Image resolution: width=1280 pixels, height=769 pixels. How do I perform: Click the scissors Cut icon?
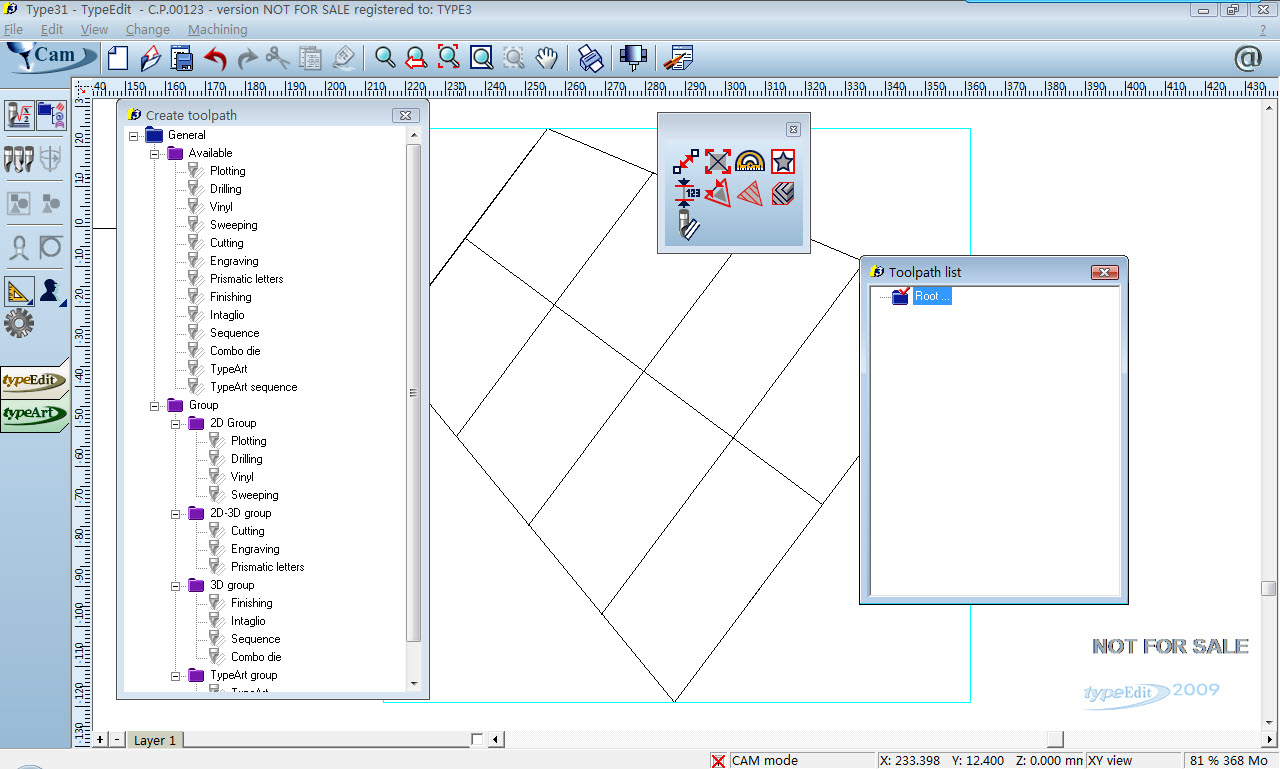click(278, 58)
